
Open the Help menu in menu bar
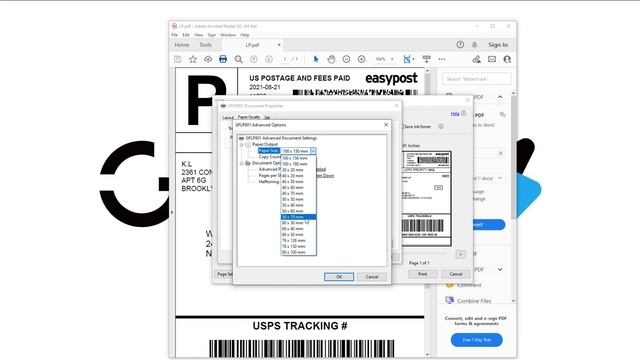pyautogui.click(x=245, y=35)
